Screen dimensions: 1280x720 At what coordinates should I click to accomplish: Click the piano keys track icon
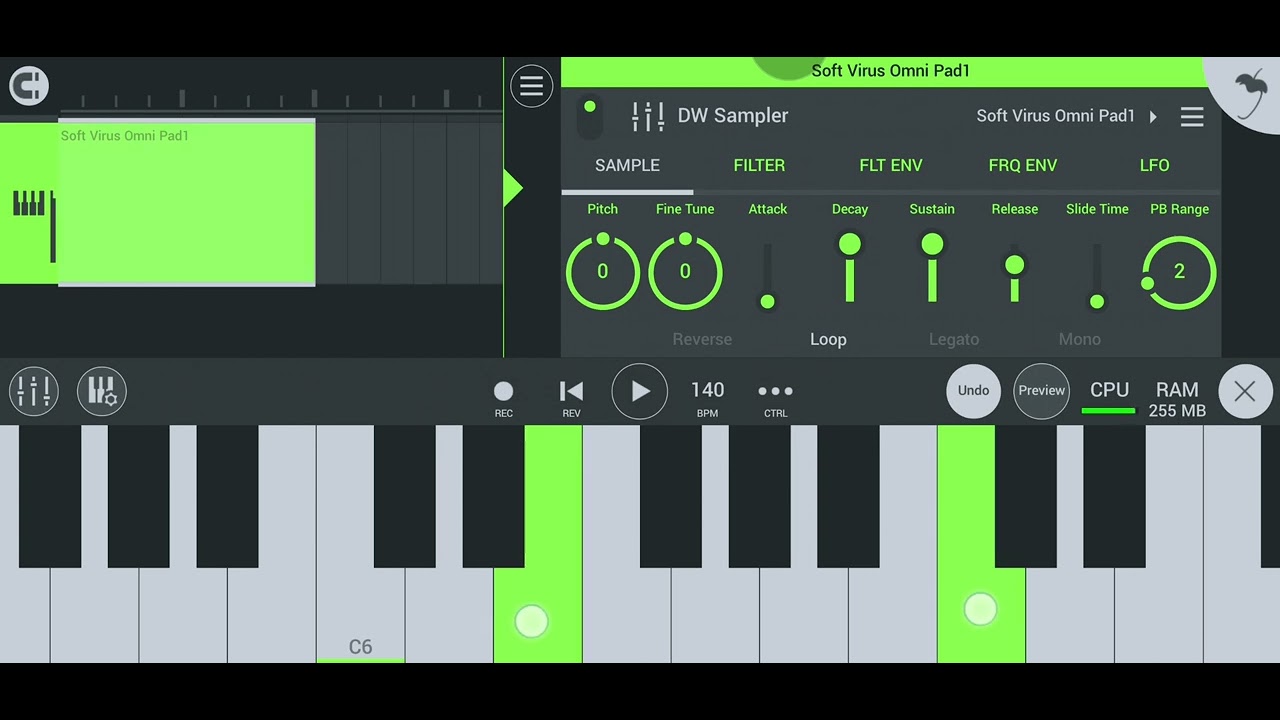(29, 203)
